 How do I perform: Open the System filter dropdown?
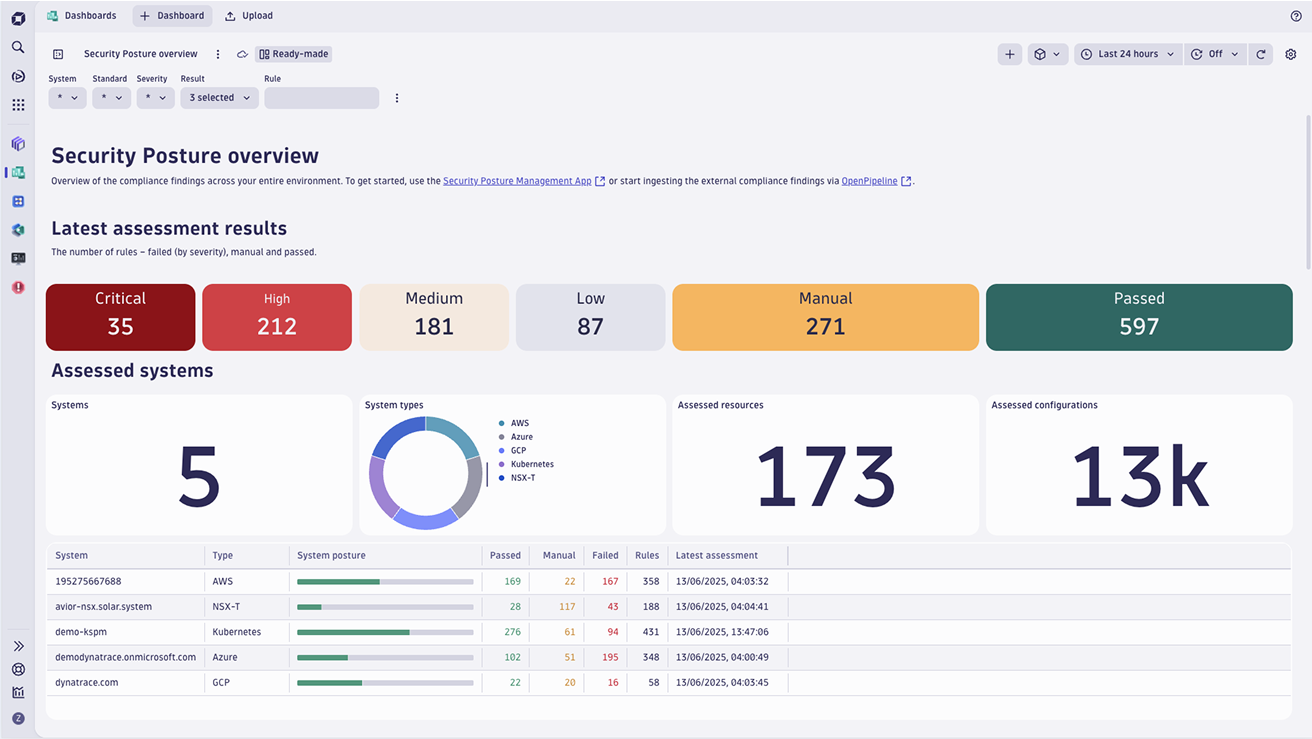click(67, 98)
